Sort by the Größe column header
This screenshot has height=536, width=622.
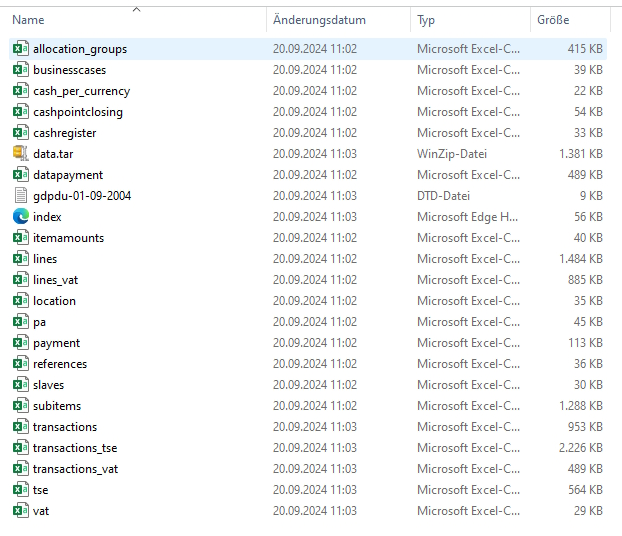click(554, 20)
